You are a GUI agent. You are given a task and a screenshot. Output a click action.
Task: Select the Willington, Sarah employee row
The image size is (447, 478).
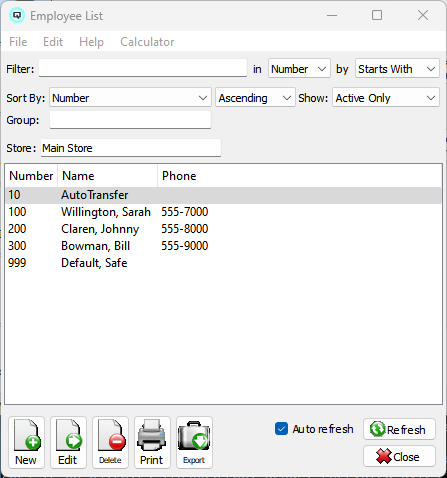pos(224,212)
